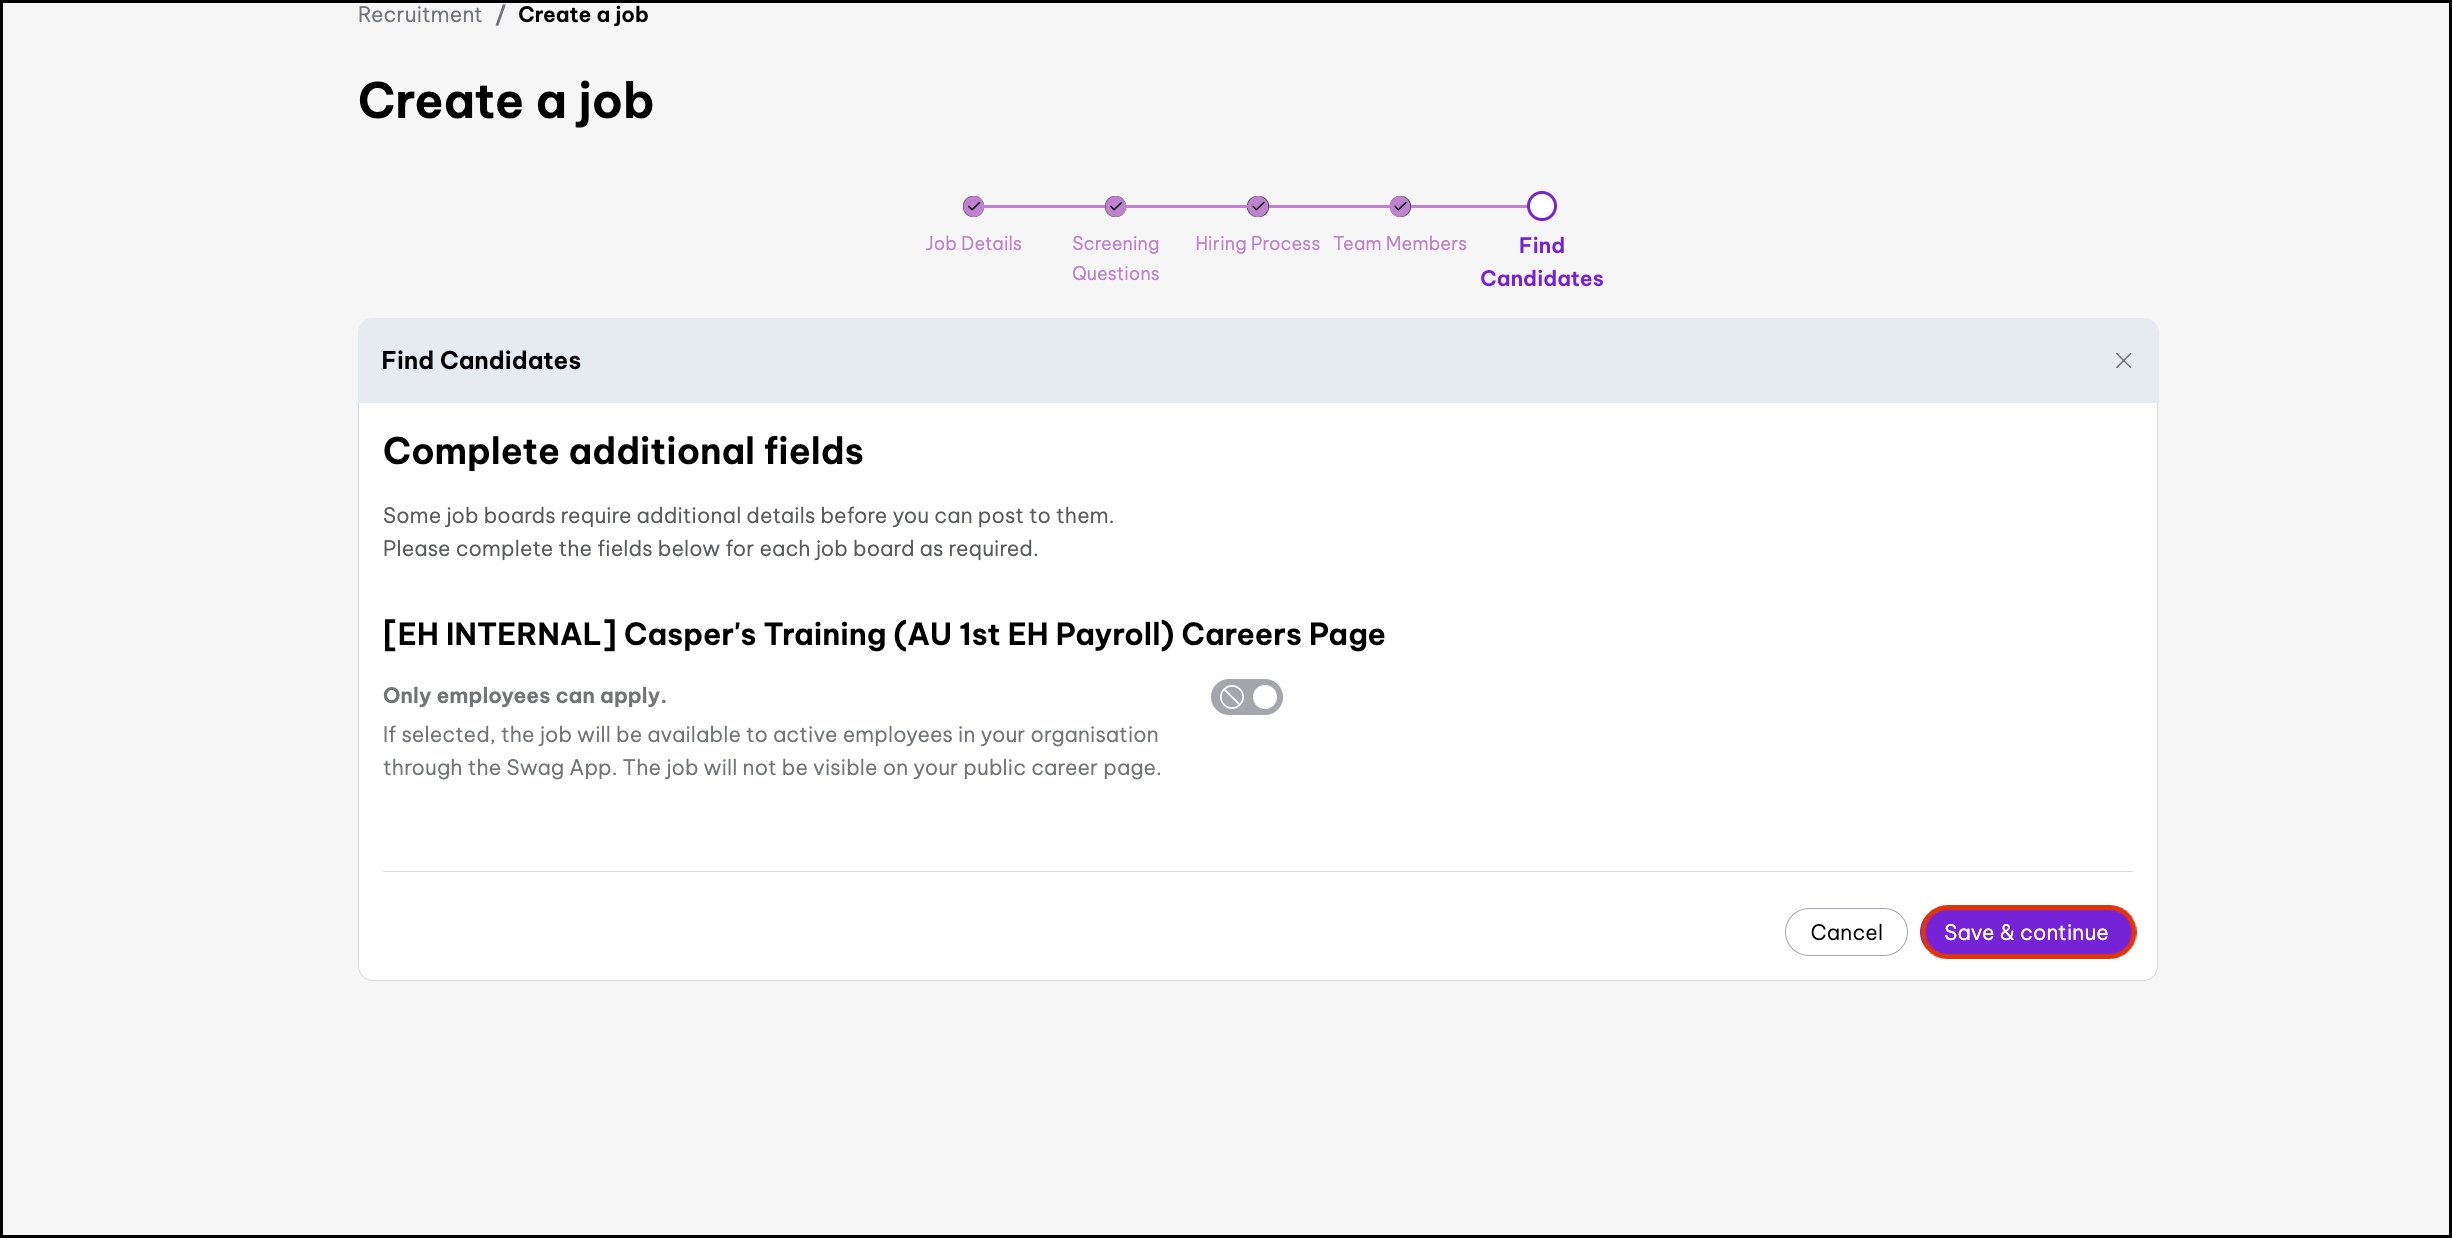2452x1238 pixels.
Task: Click the Job Details checkmark step circle
Action: pyautogui.click(x=973, y=206)
